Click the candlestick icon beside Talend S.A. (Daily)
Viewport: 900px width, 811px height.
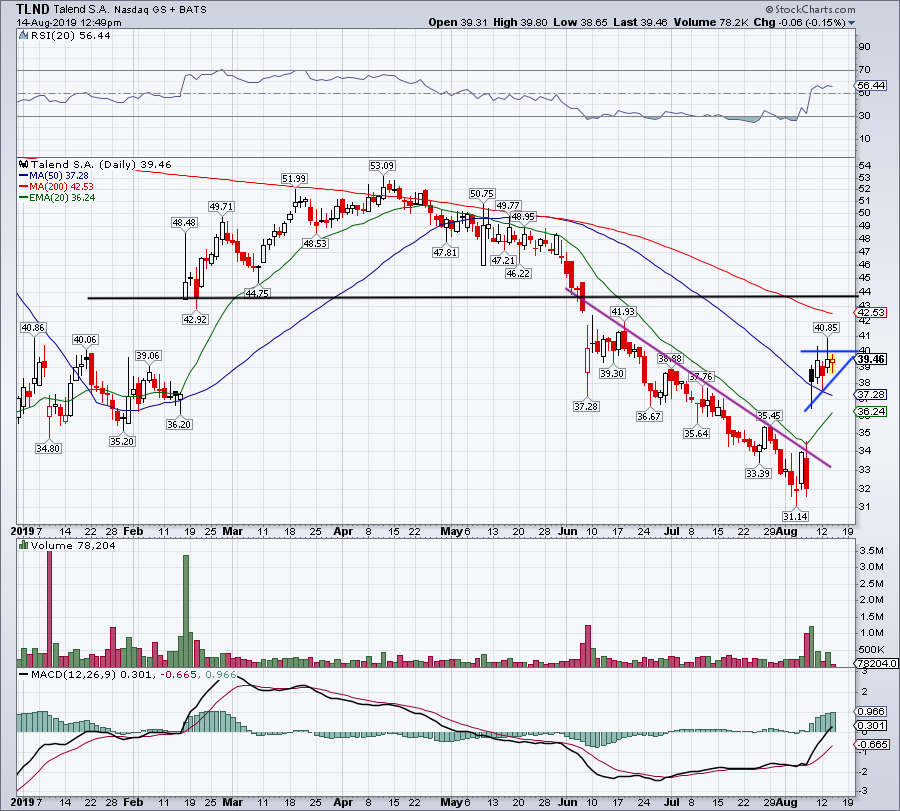pos(24,165)
